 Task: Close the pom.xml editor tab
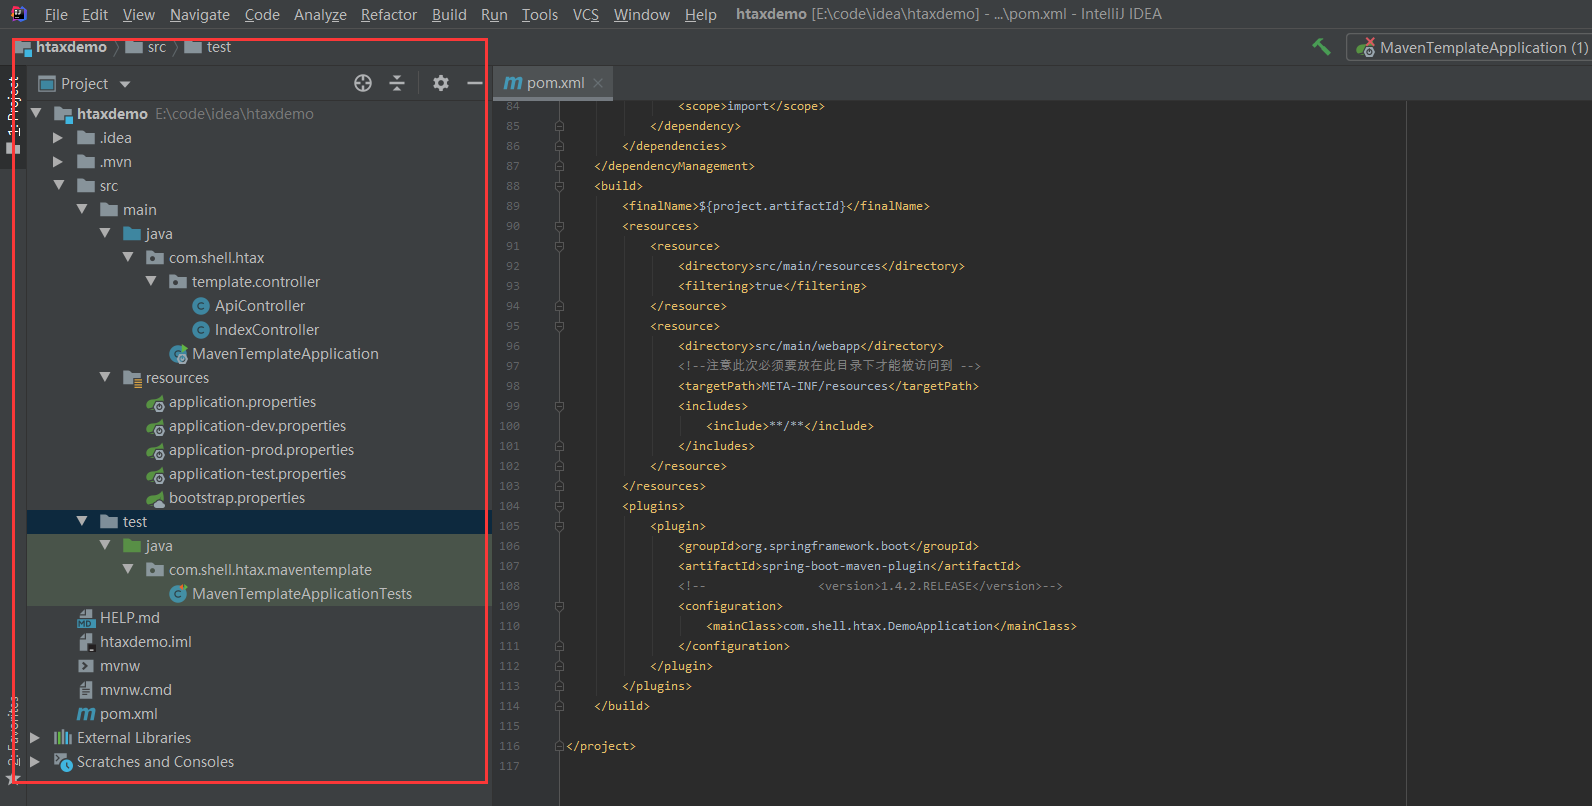pos(598,83)
